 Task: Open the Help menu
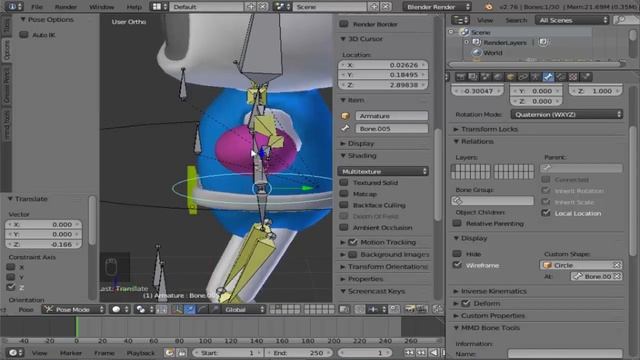point(134,7)
